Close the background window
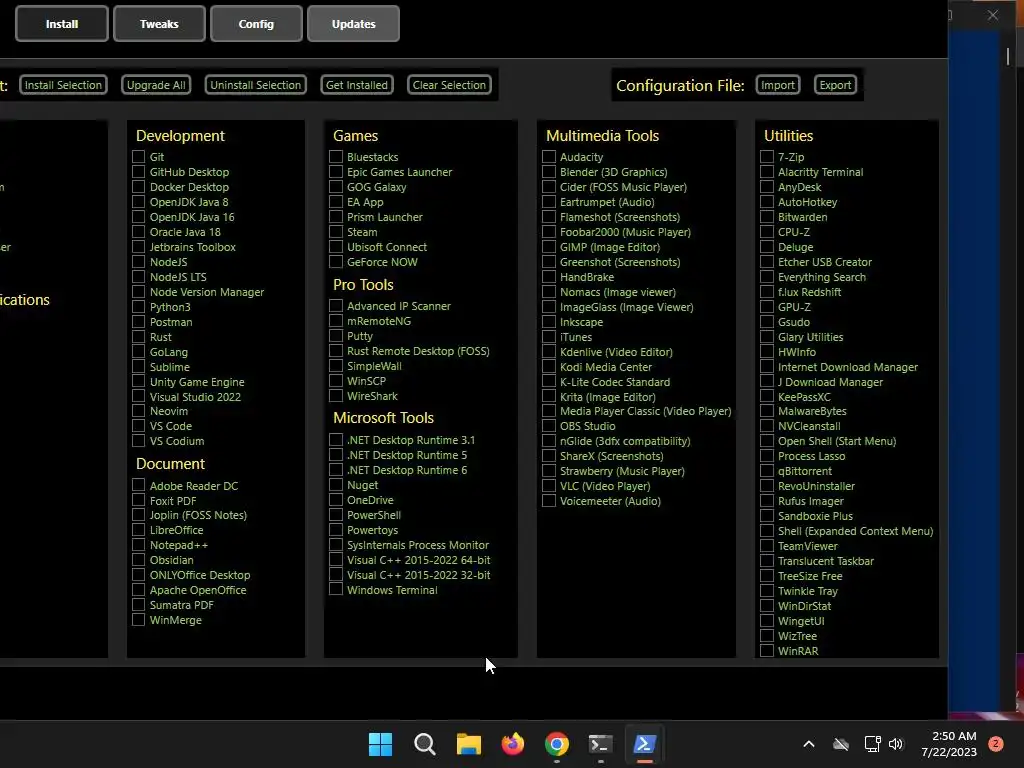Image resolution: width=1024 pixels, height=768 pixels. click(x=993, y=14)
